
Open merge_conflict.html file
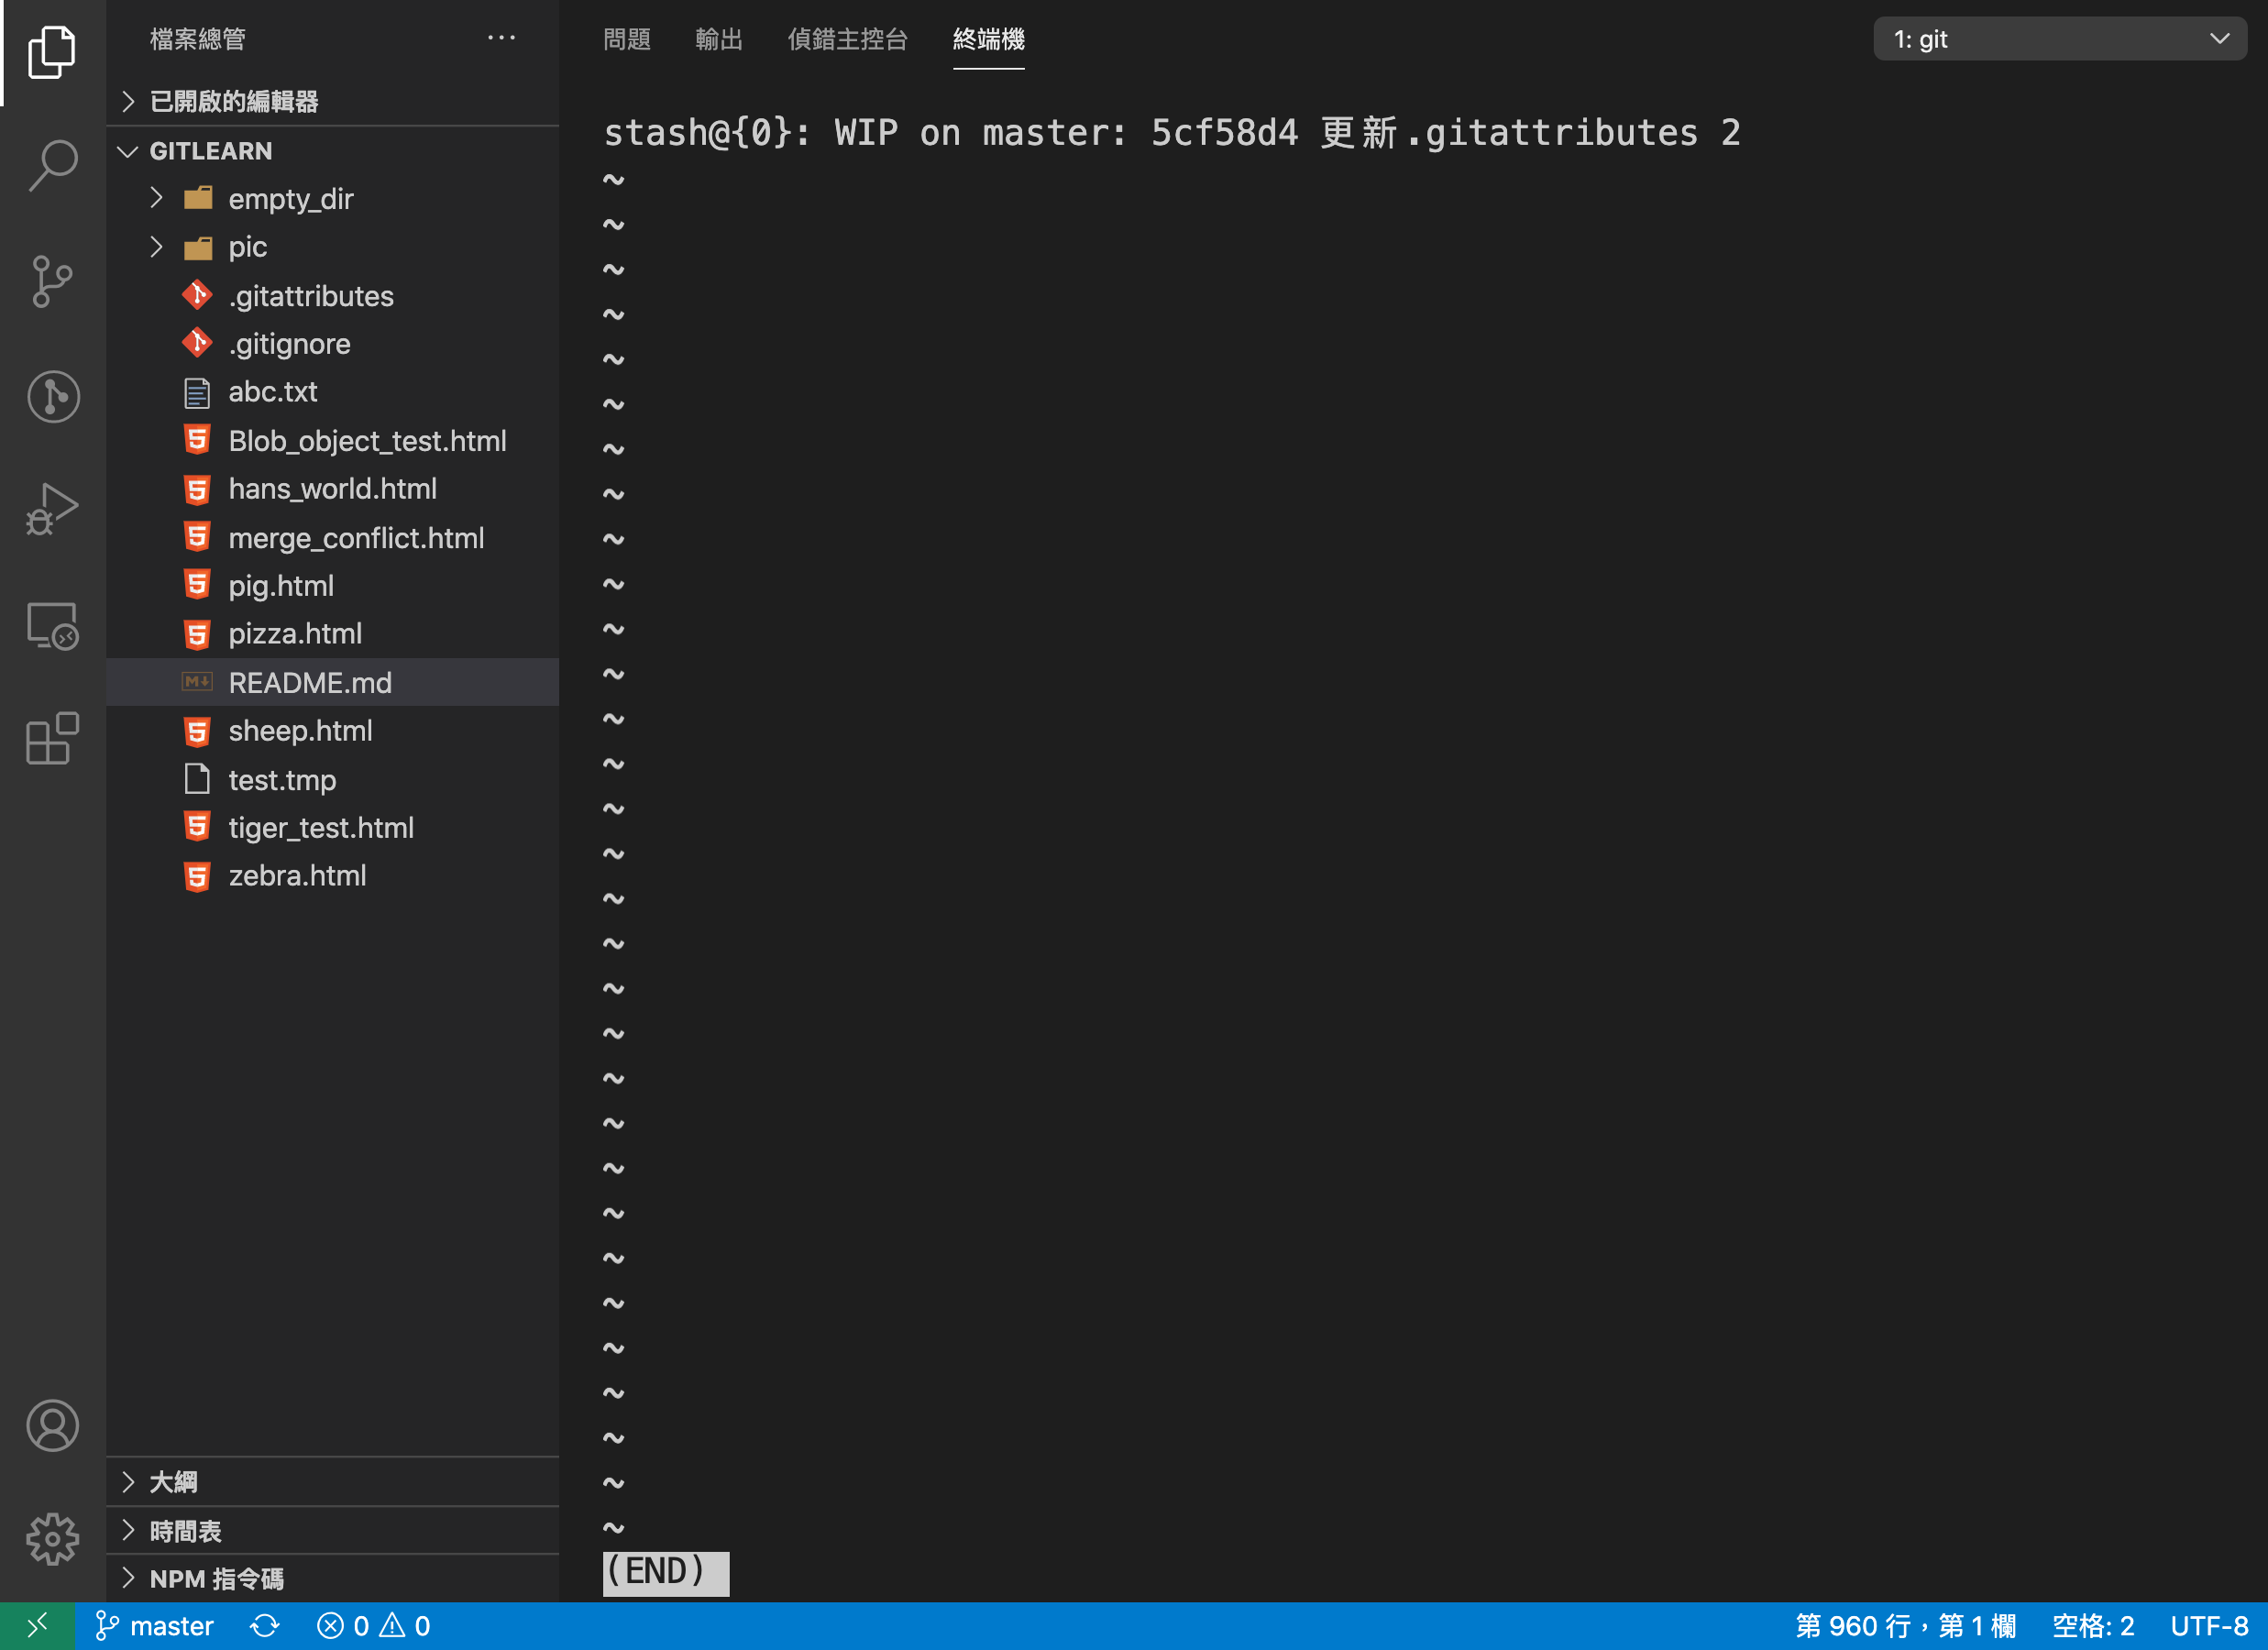tap(332, 538)
